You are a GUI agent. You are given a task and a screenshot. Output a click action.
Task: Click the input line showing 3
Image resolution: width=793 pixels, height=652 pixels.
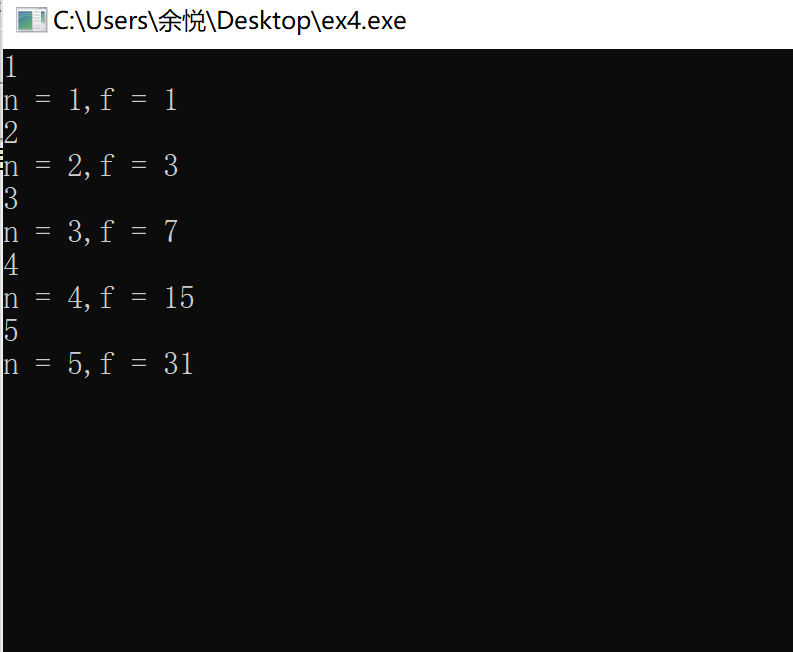coord(11,199)
